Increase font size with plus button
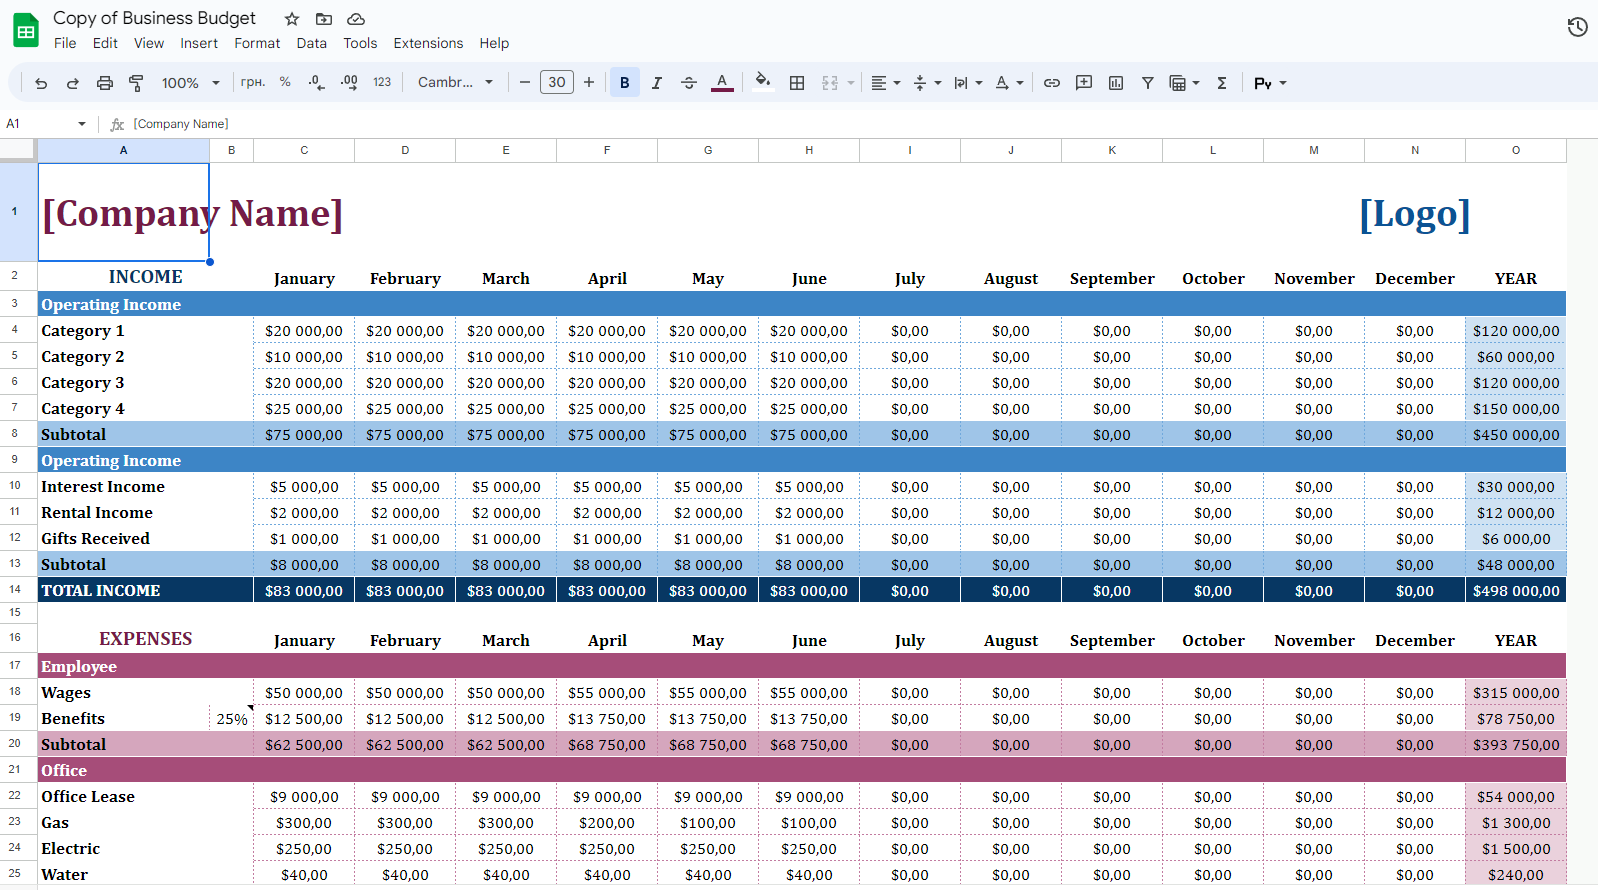 tap(589, 83)
